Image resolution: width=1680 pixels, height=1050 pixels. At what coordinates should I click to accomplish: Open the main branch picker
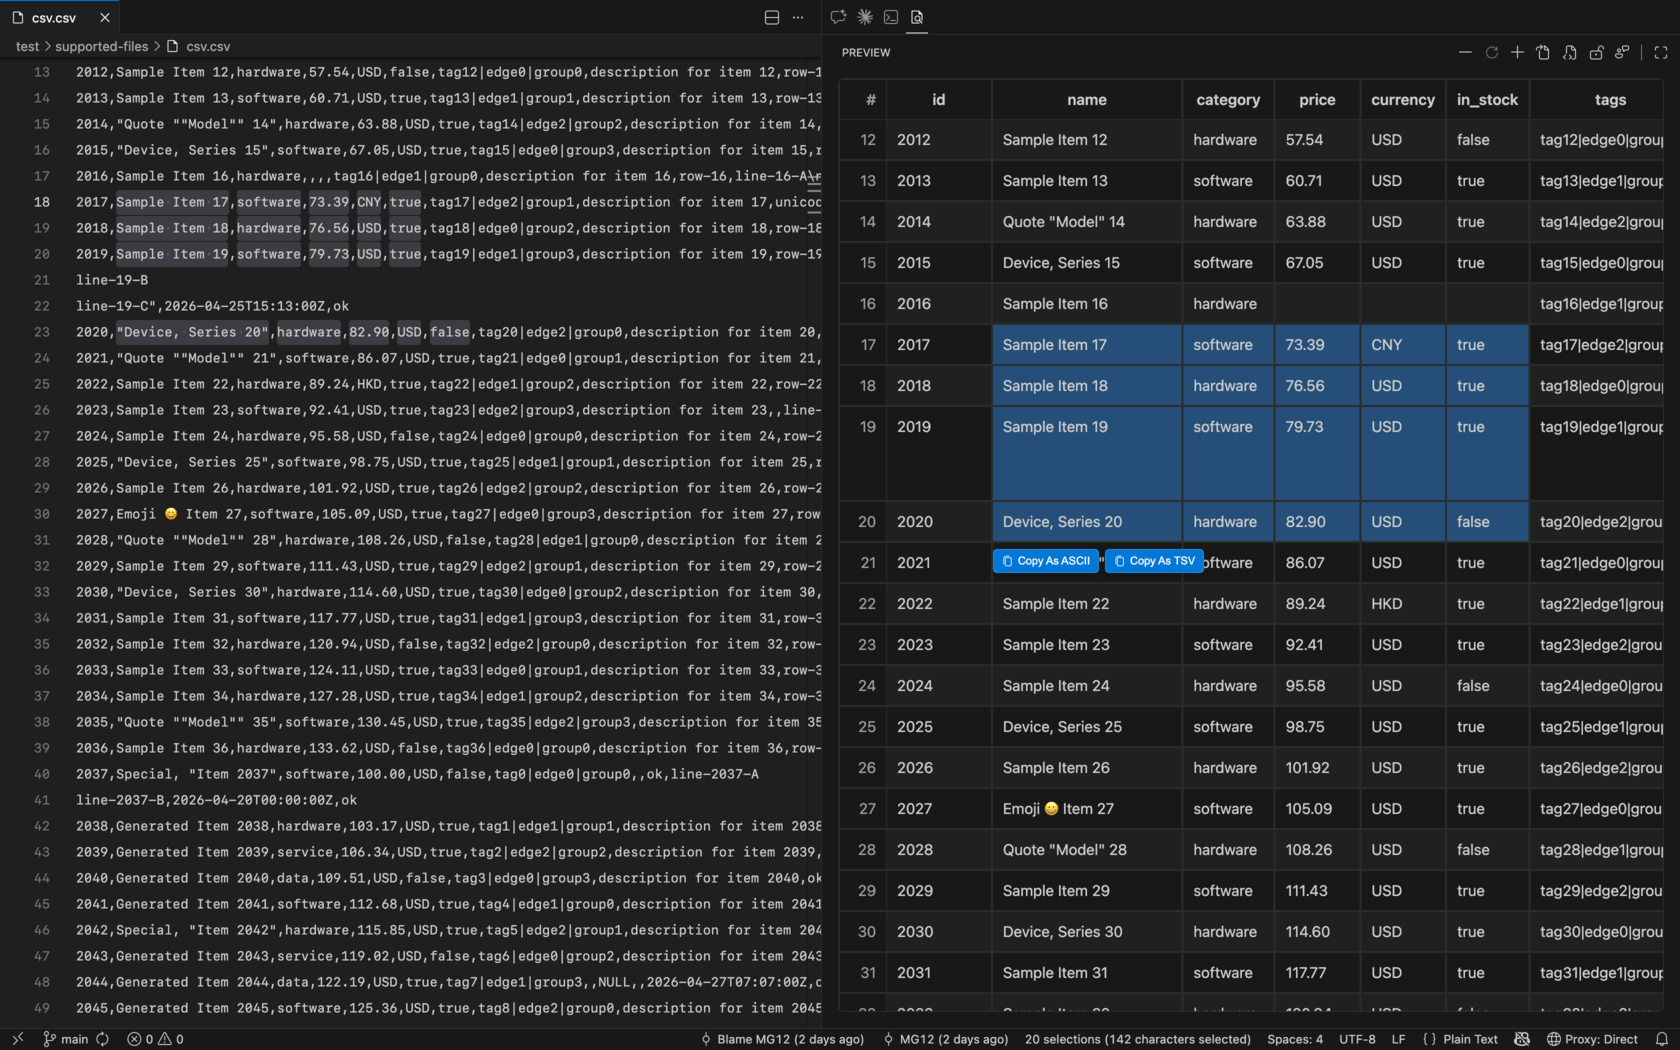(x=66, y=1039)
